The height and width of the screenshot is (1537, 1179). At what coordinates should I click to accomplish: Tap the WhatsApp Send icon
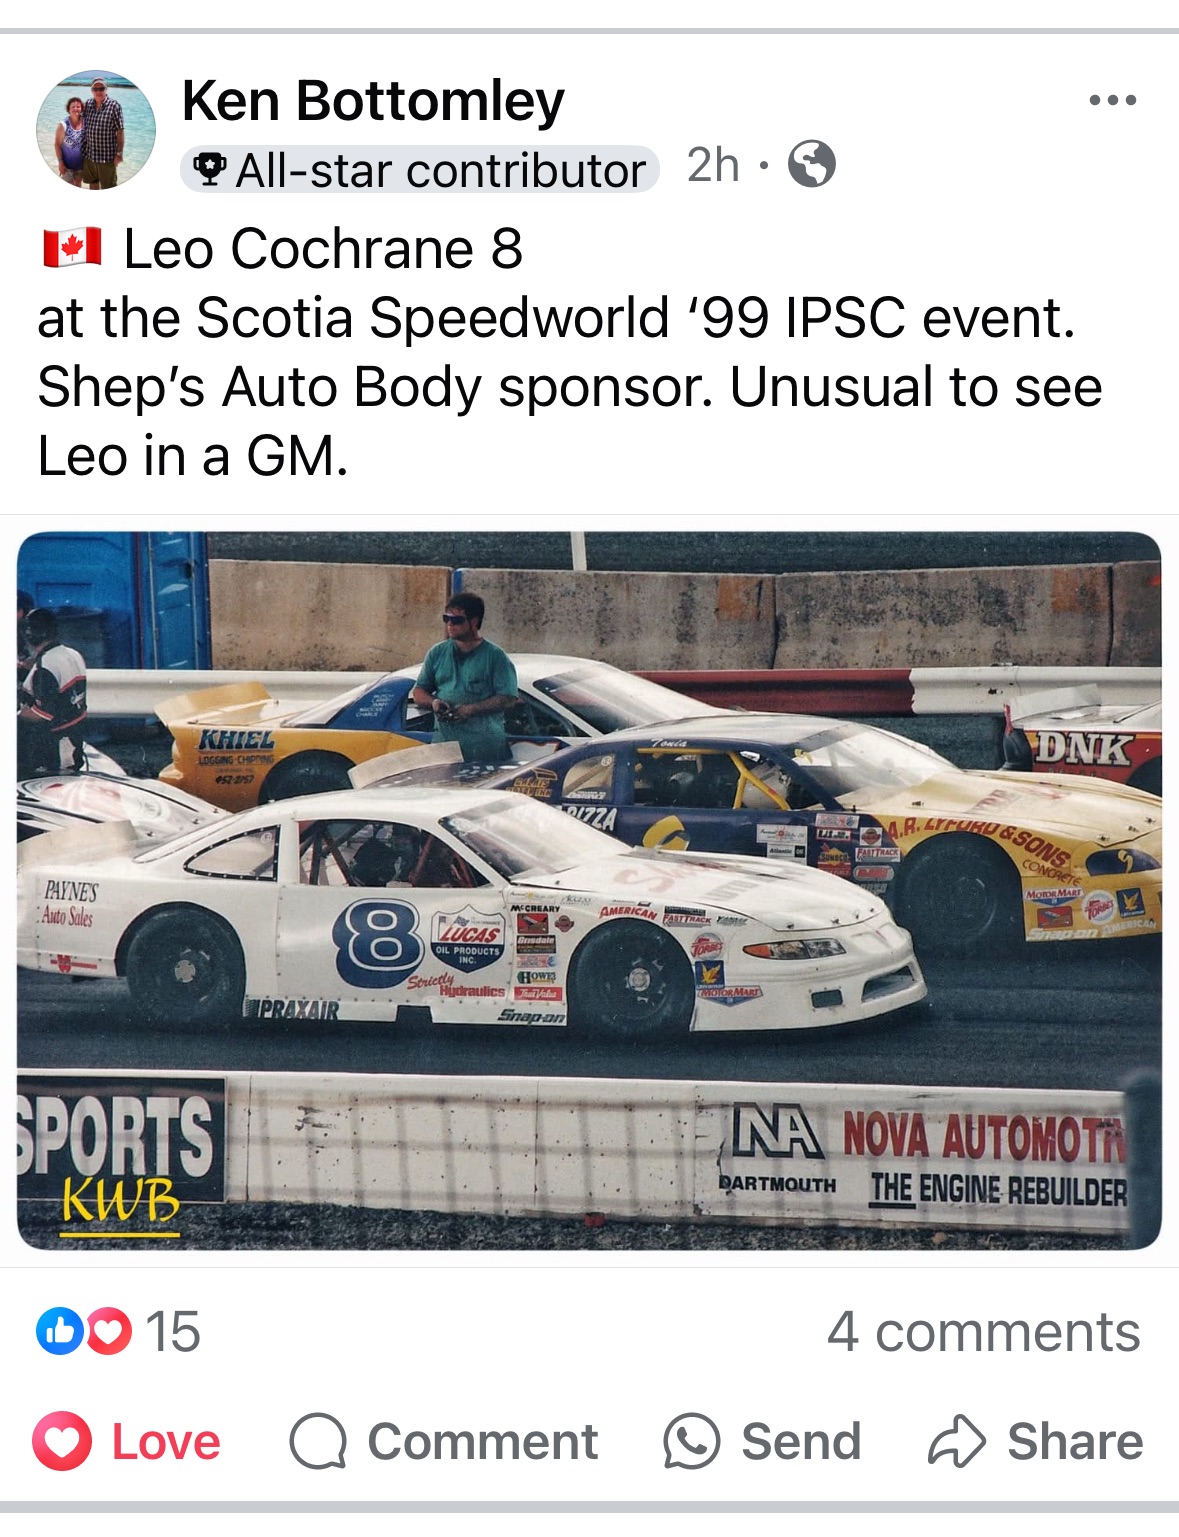pyautogui.click(x=691, y=1441)
